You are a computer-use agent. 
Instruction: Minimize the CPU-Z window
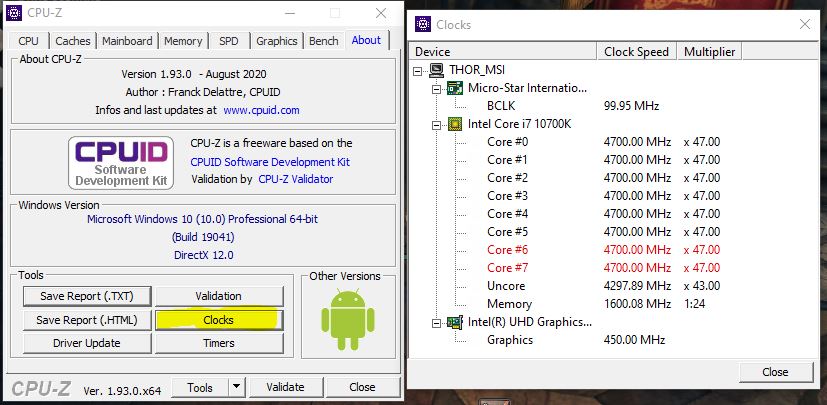(289, 13)
